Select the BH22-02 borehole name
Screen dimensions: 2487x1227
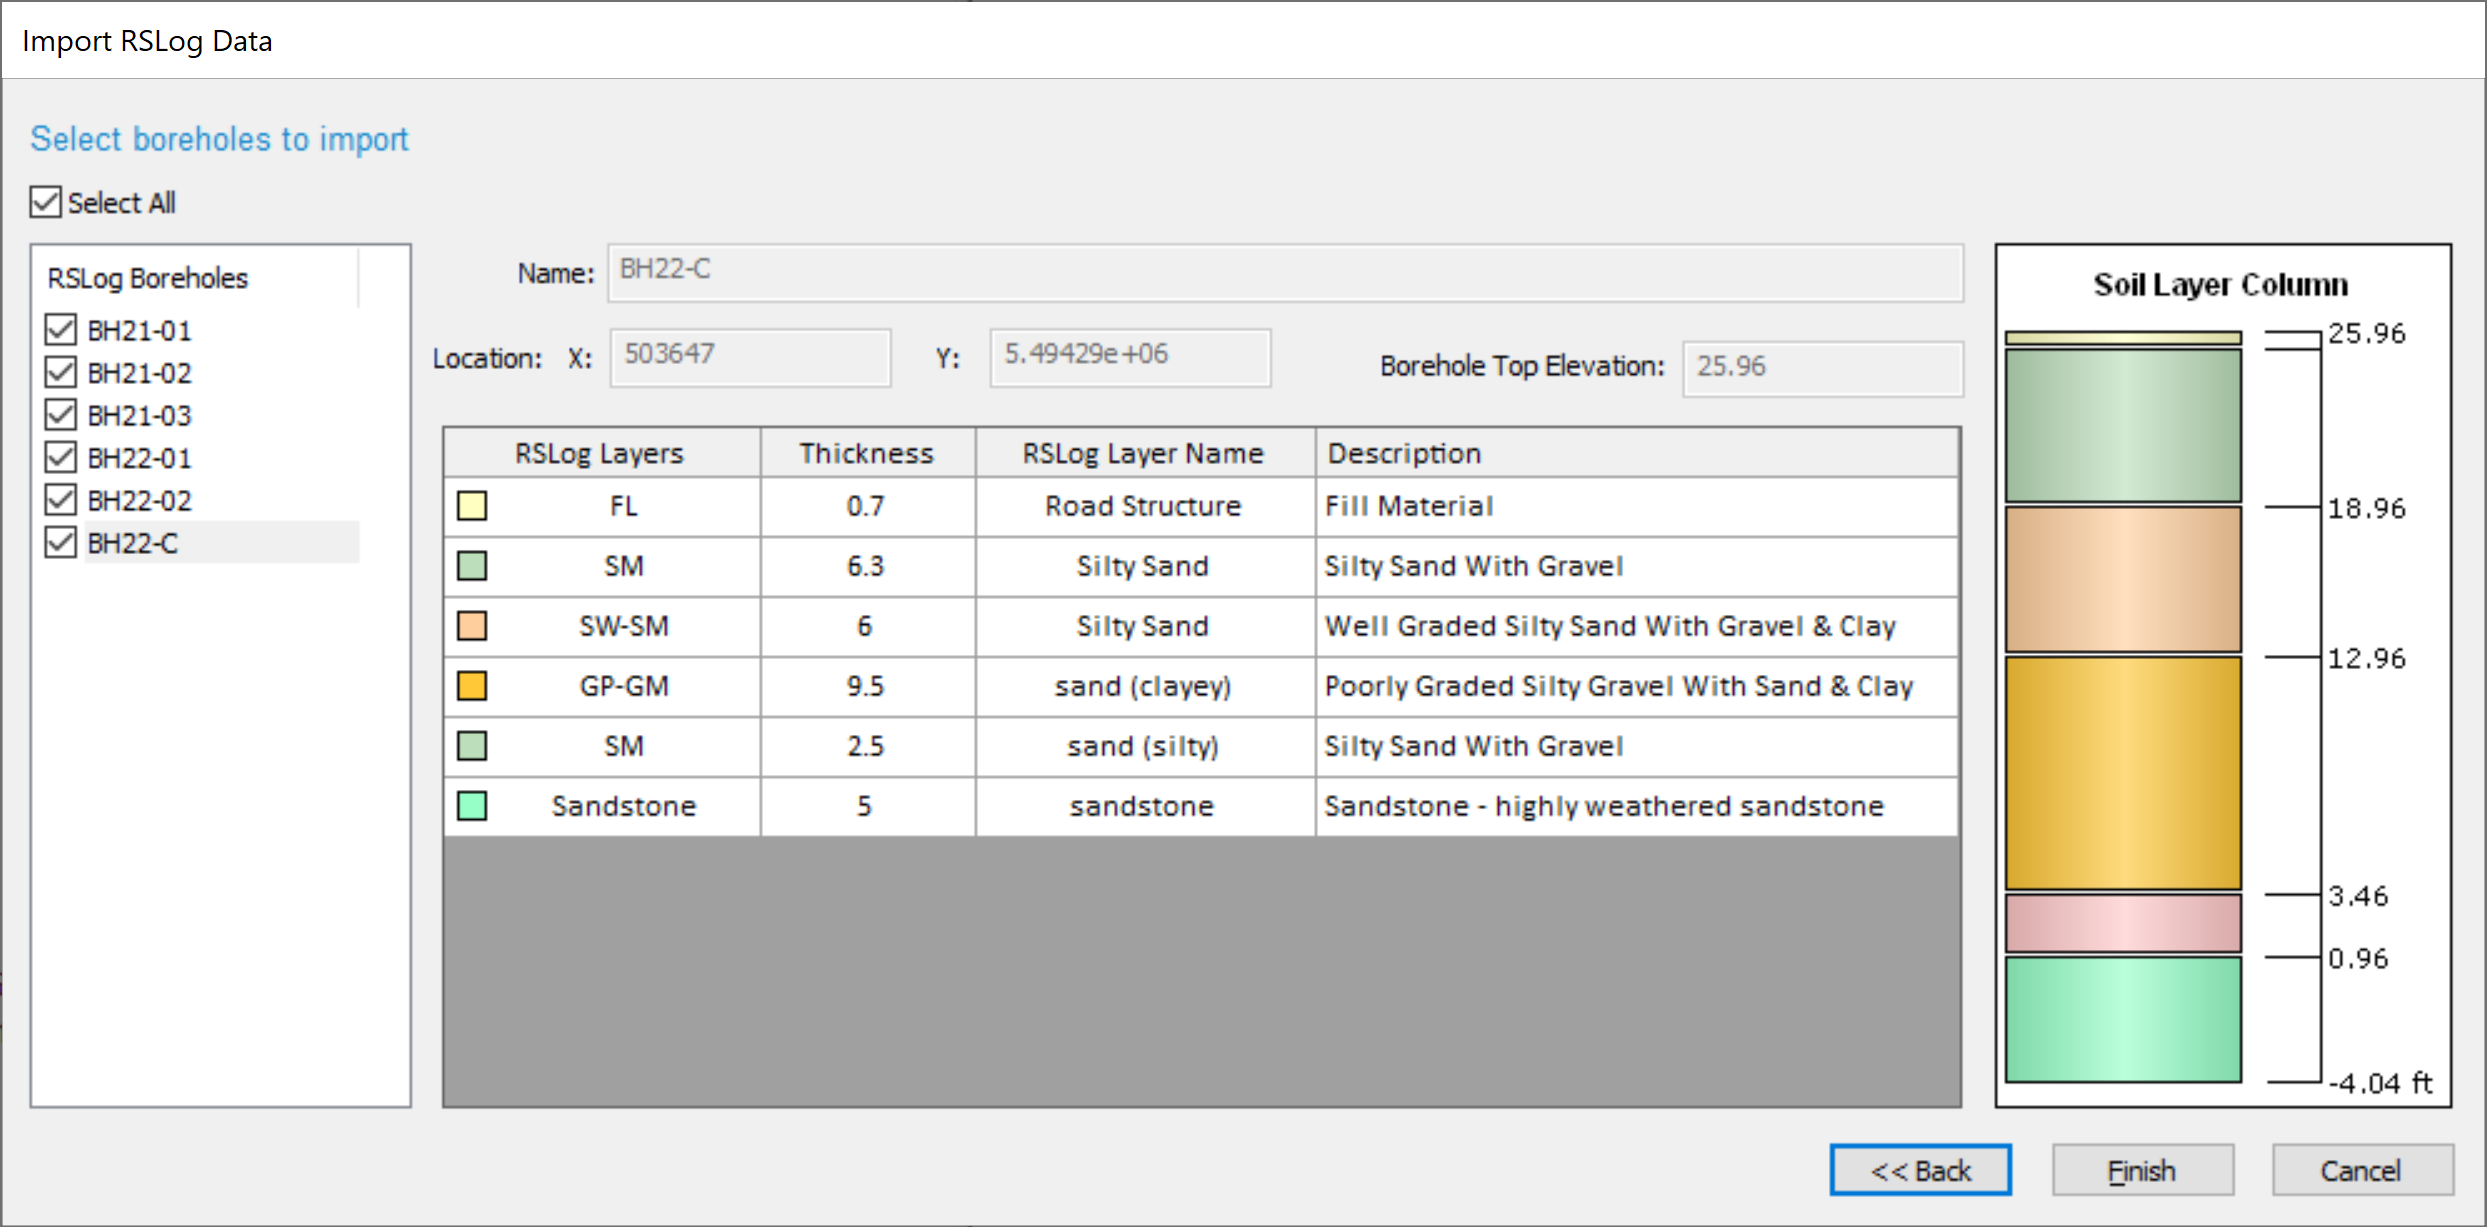click(139, 500)
